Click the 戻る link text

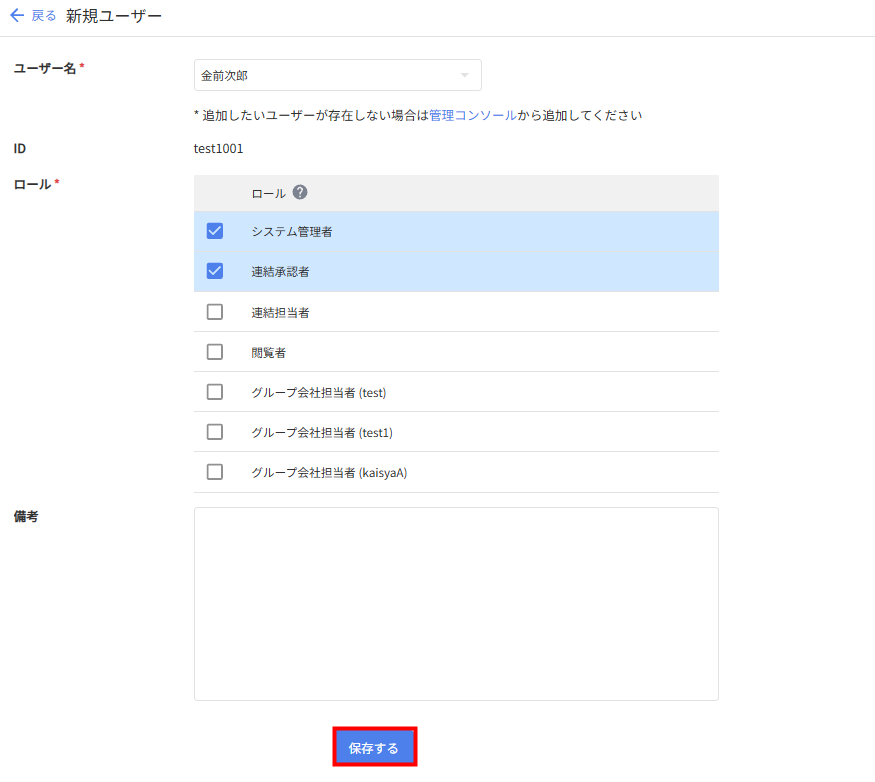tap(43, 16)
